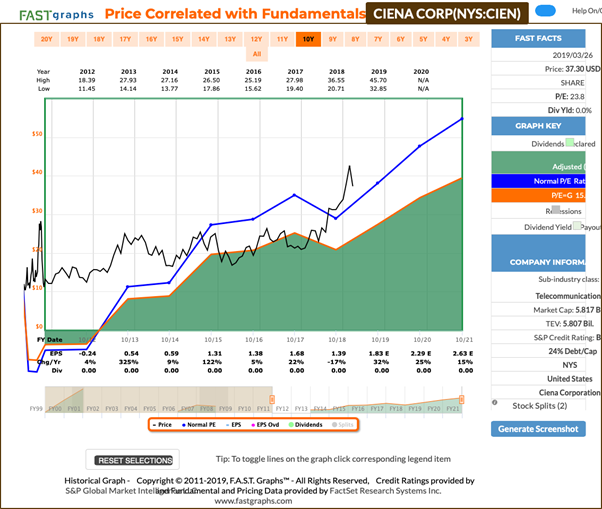The height and width of the screenshot is (509, 602).
Task: Click the info icon beside Stock Splits
Action: click(x=494, y=402)
